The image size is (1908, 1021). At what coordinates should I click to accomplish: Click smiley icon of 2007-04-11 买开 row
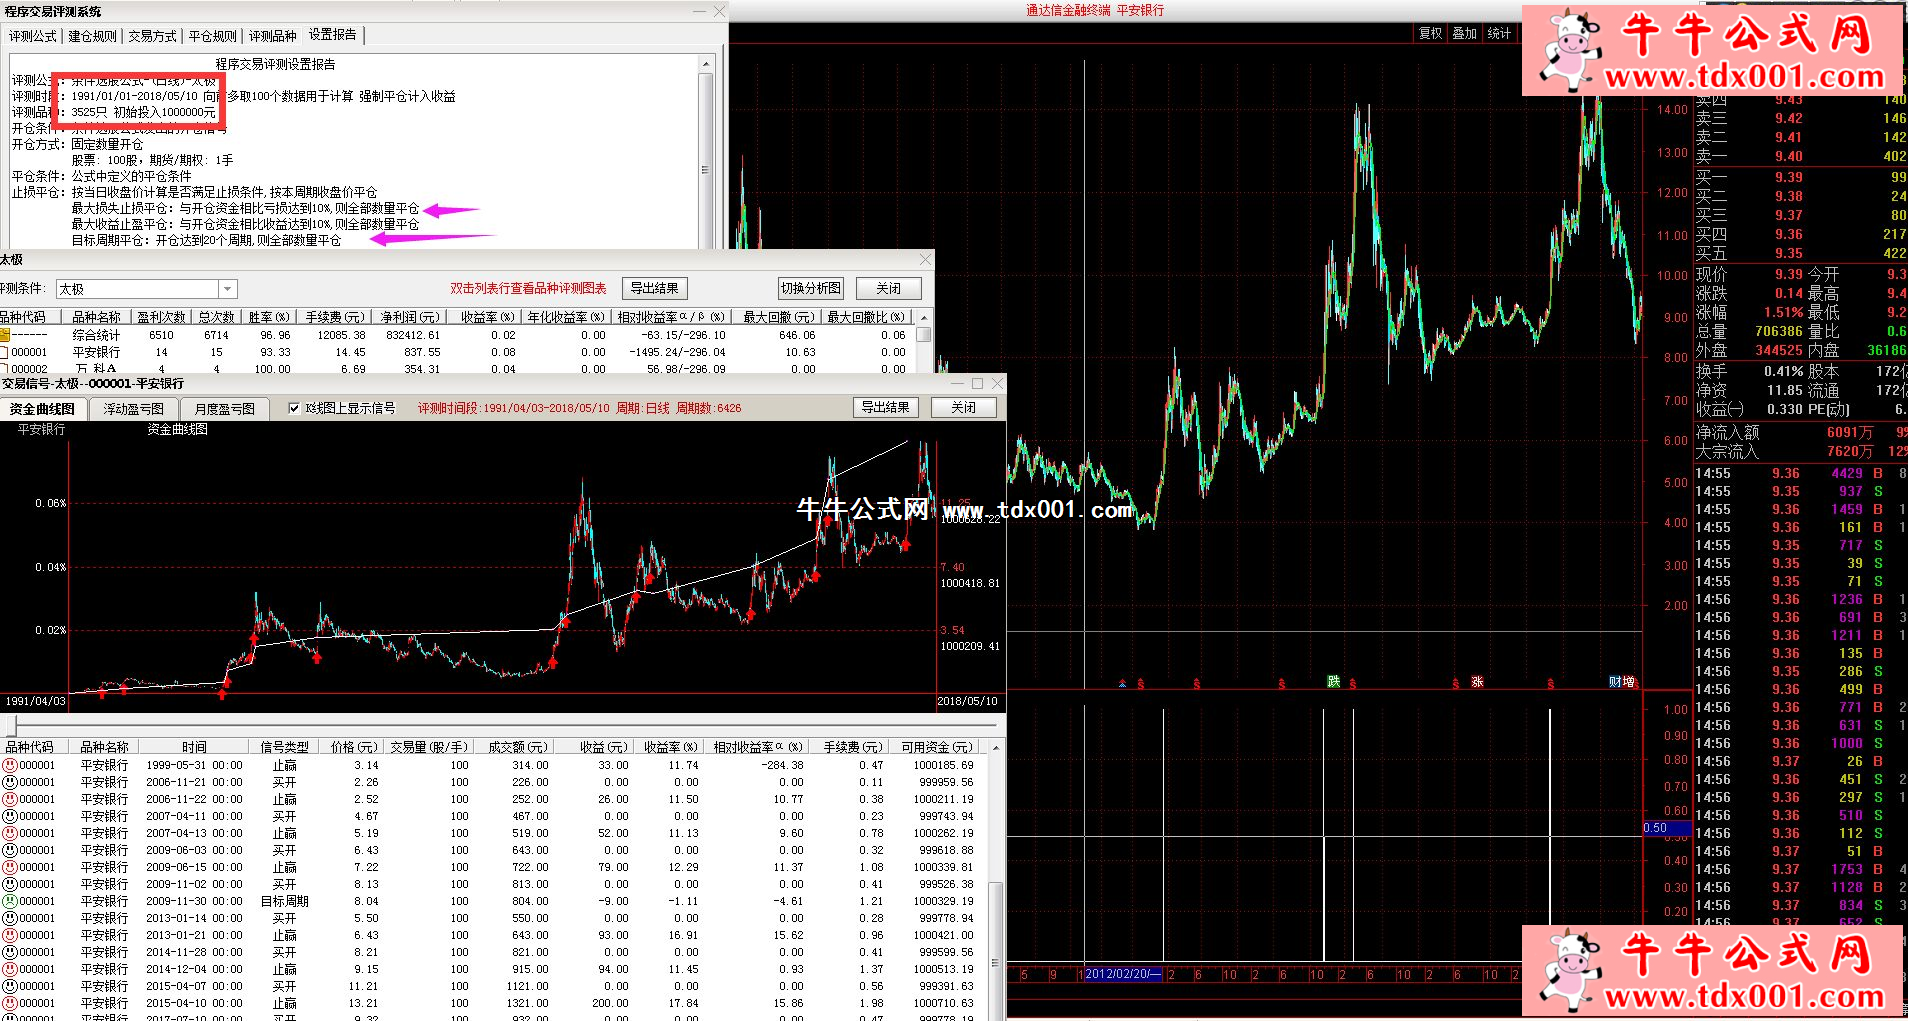pyautogui.click(x=10, y=816)
